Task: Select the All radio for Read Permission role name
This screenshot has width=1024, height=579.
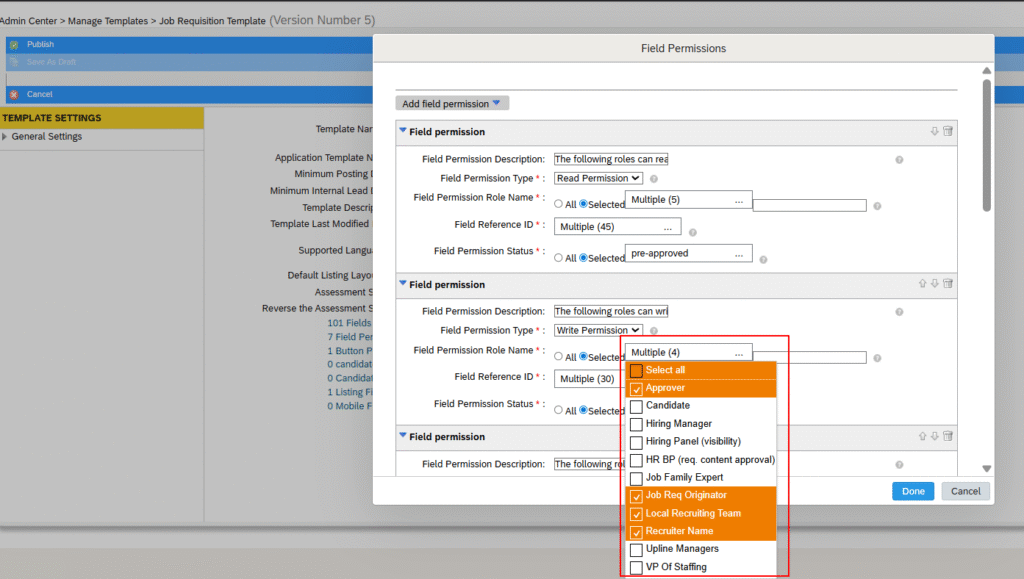Action: 559,204
